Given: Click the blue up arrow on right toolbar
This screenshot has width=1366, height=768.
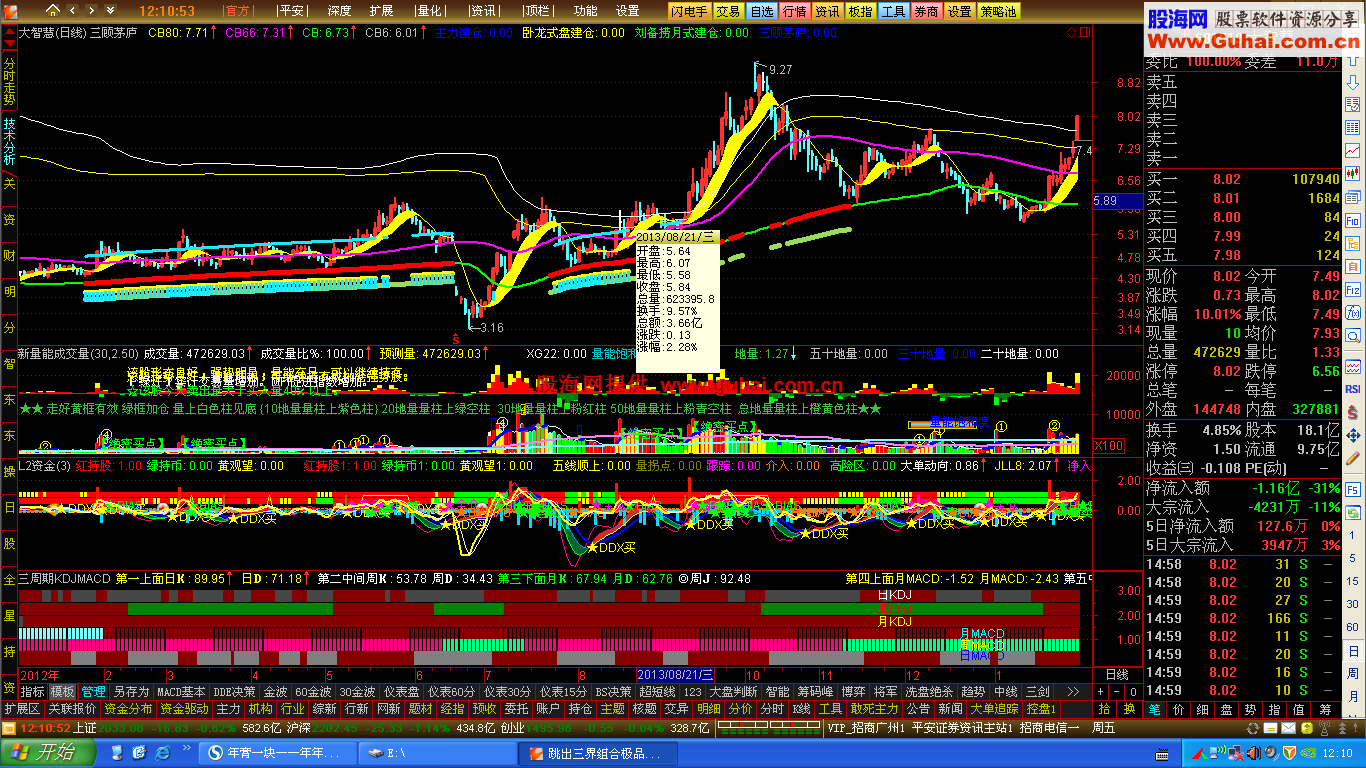Looking at the screenshot, I should [1353, 58].
